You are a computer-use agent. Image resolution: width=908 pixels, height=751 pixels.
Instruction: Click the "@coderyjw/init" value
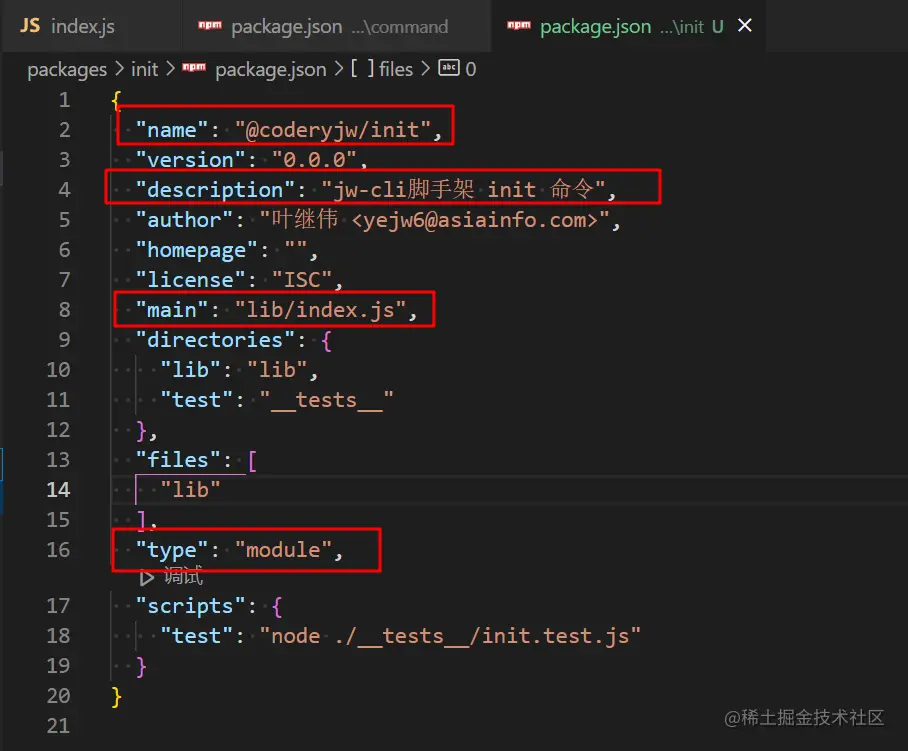(x=333, y=130)
